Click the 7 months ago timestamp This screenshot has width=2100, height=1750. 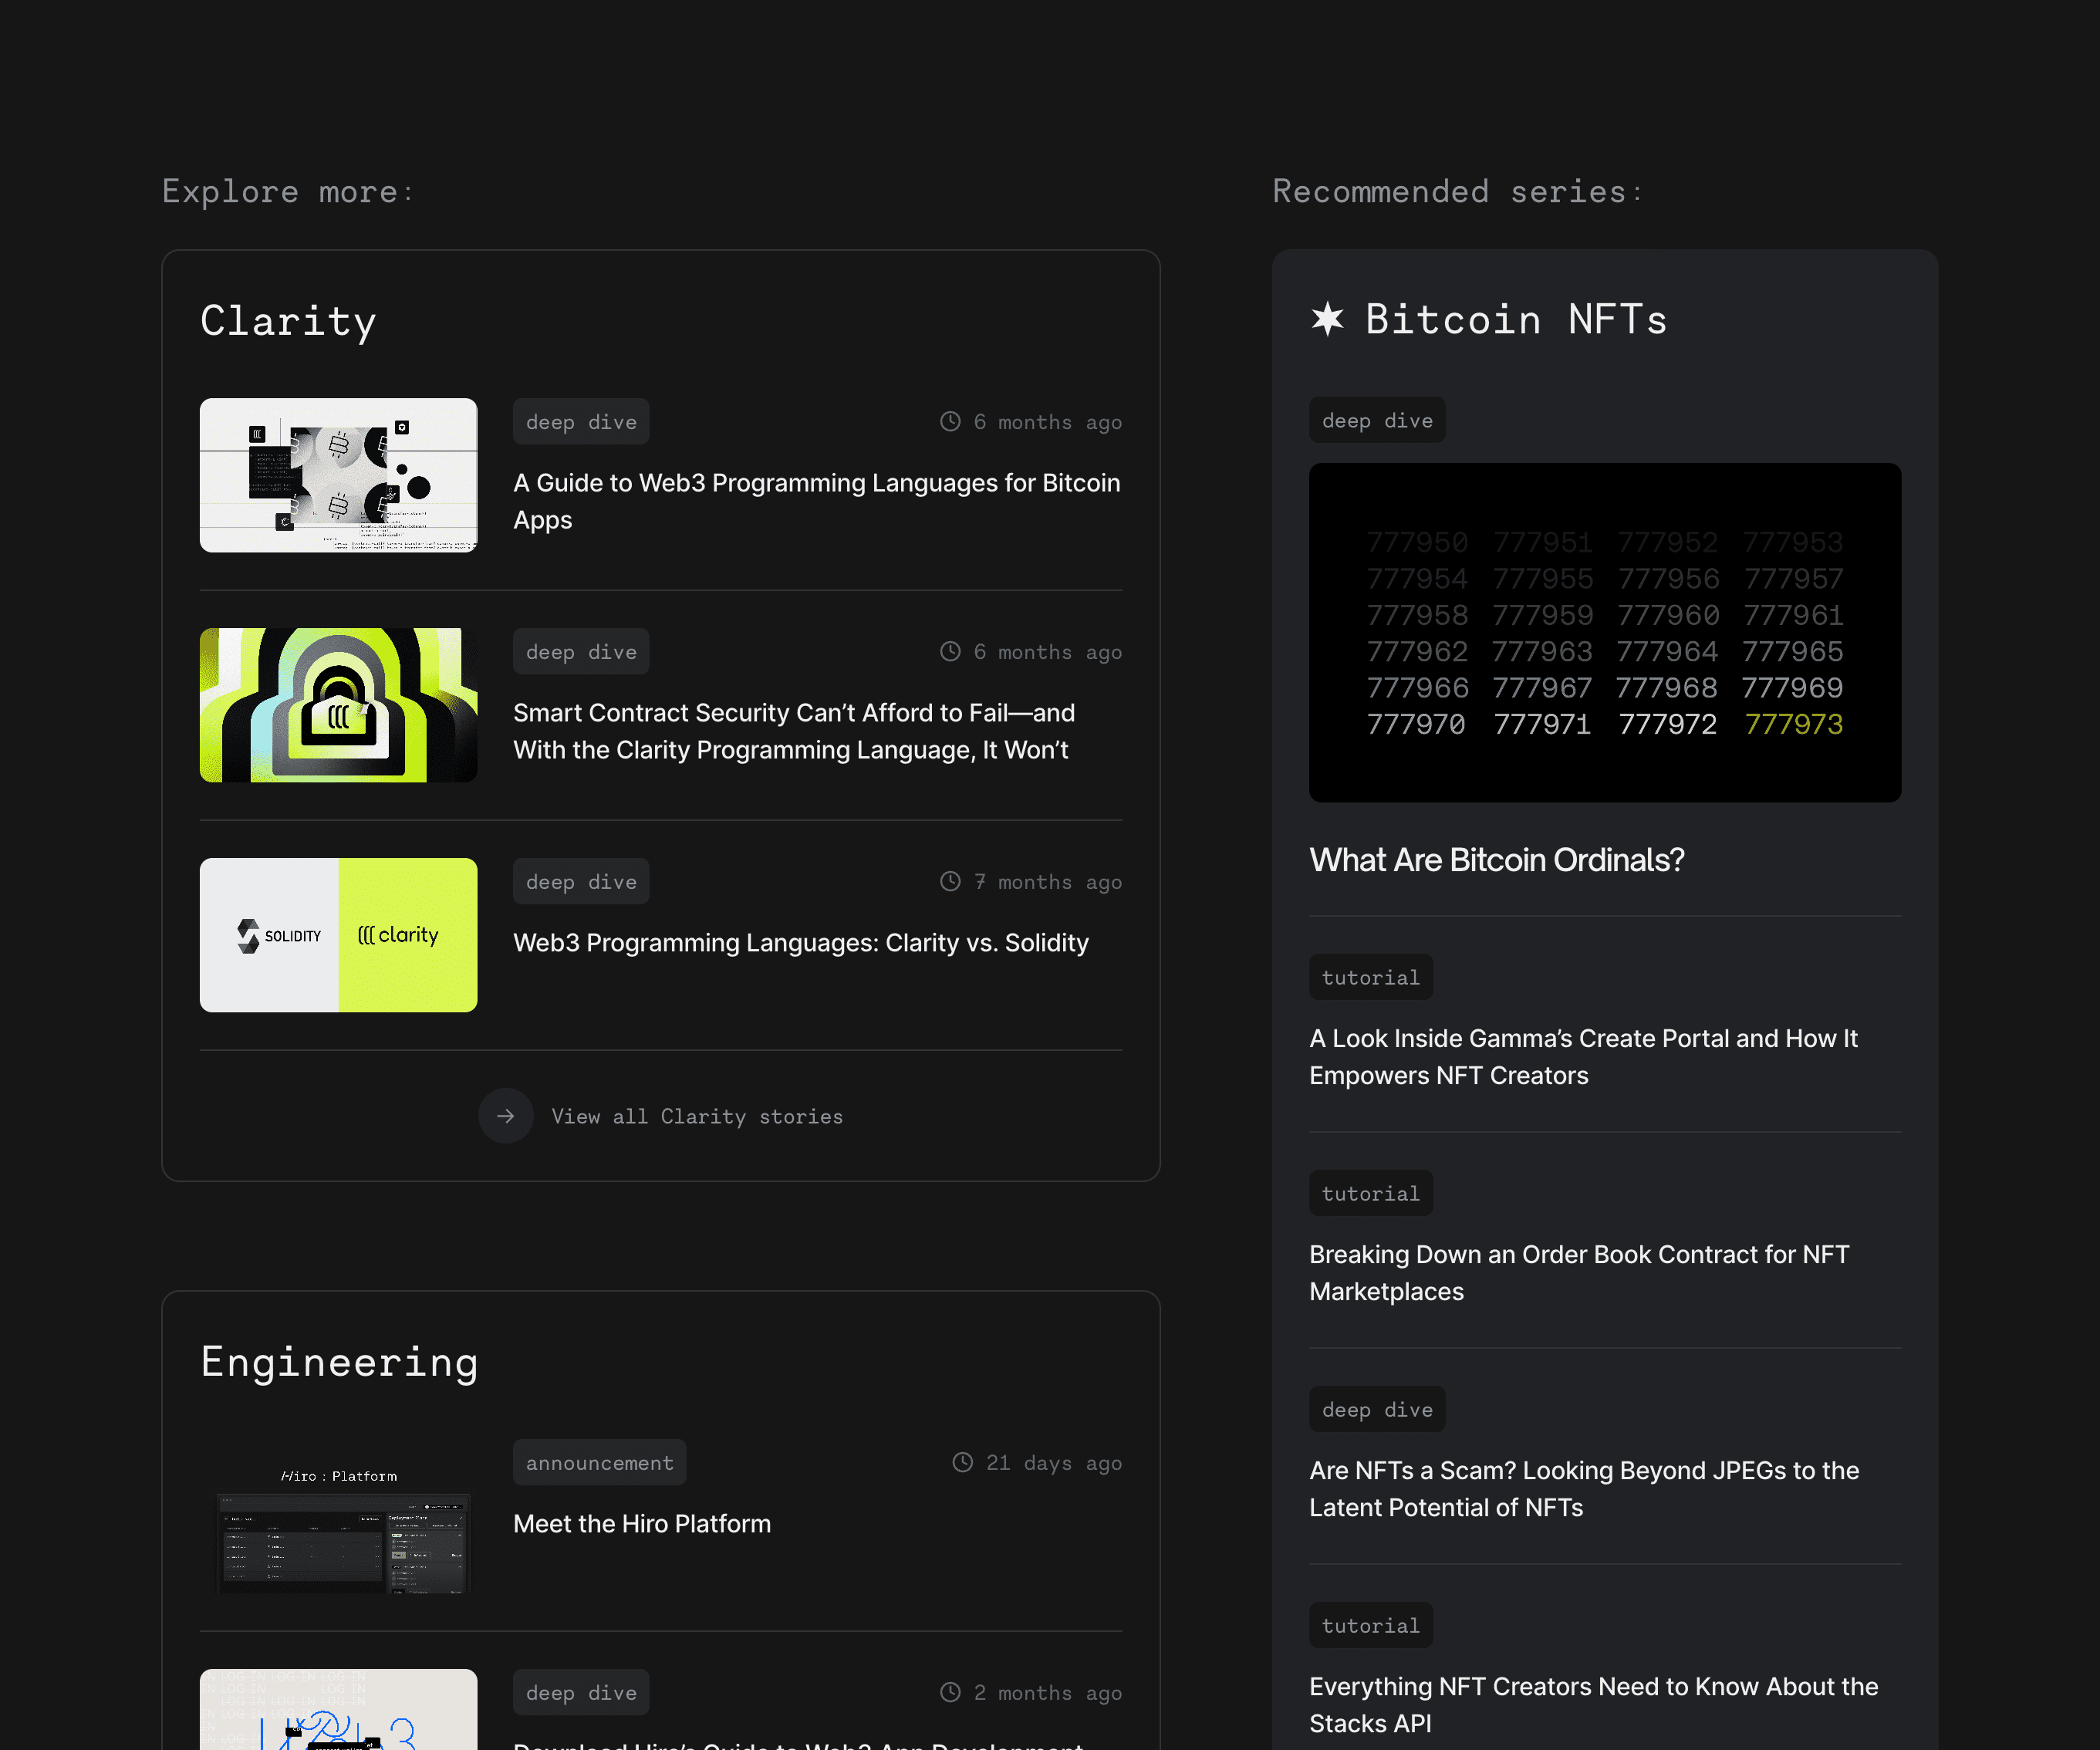tap(1048, 882)
